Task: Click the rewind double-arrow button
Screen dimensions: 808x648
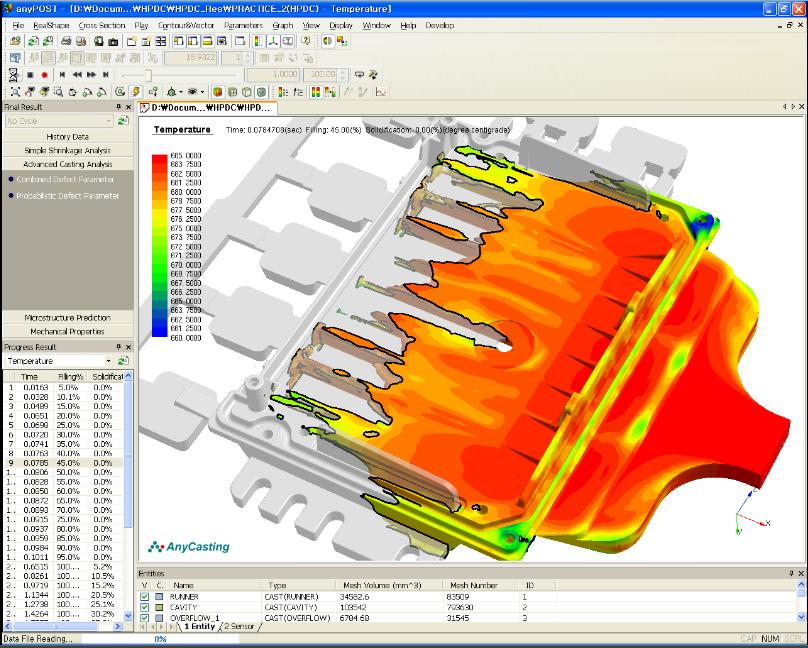Action: click(77, 75)
